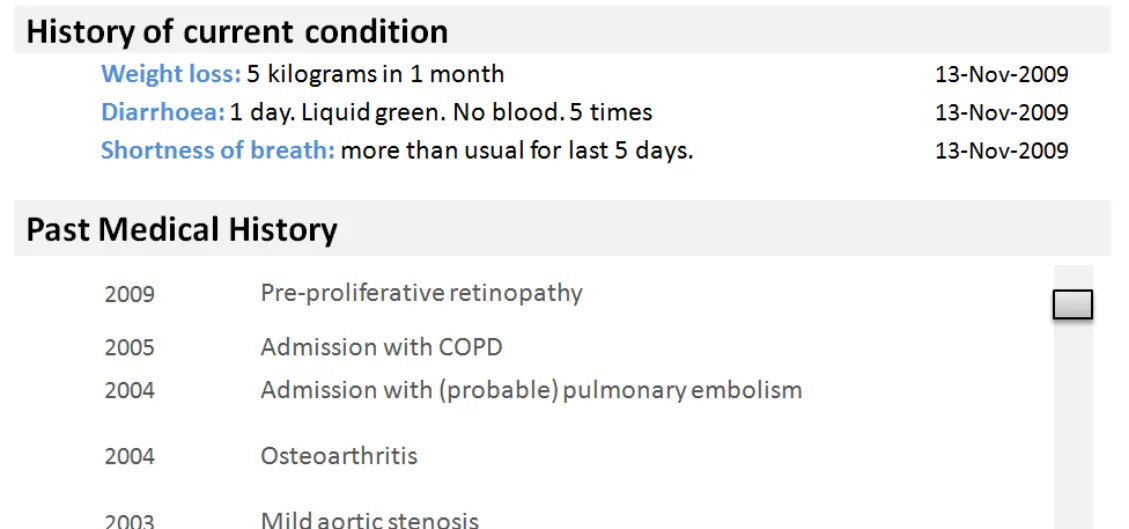Click the year 2005 beside COPD admission

pos(130,348)
